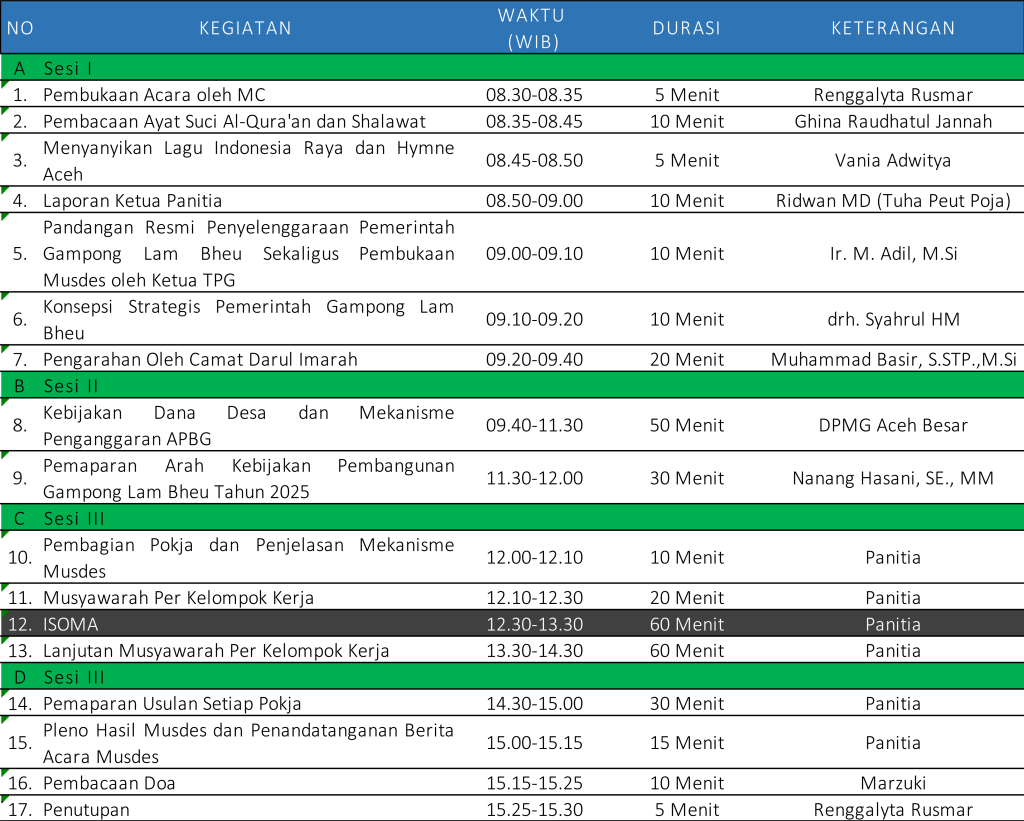Select Pandangan Resmi Penyelenggaraan Pemerintah cell
Image resolution: width=1024 pixels, height=821 pixels.
(x=248, y=253)
